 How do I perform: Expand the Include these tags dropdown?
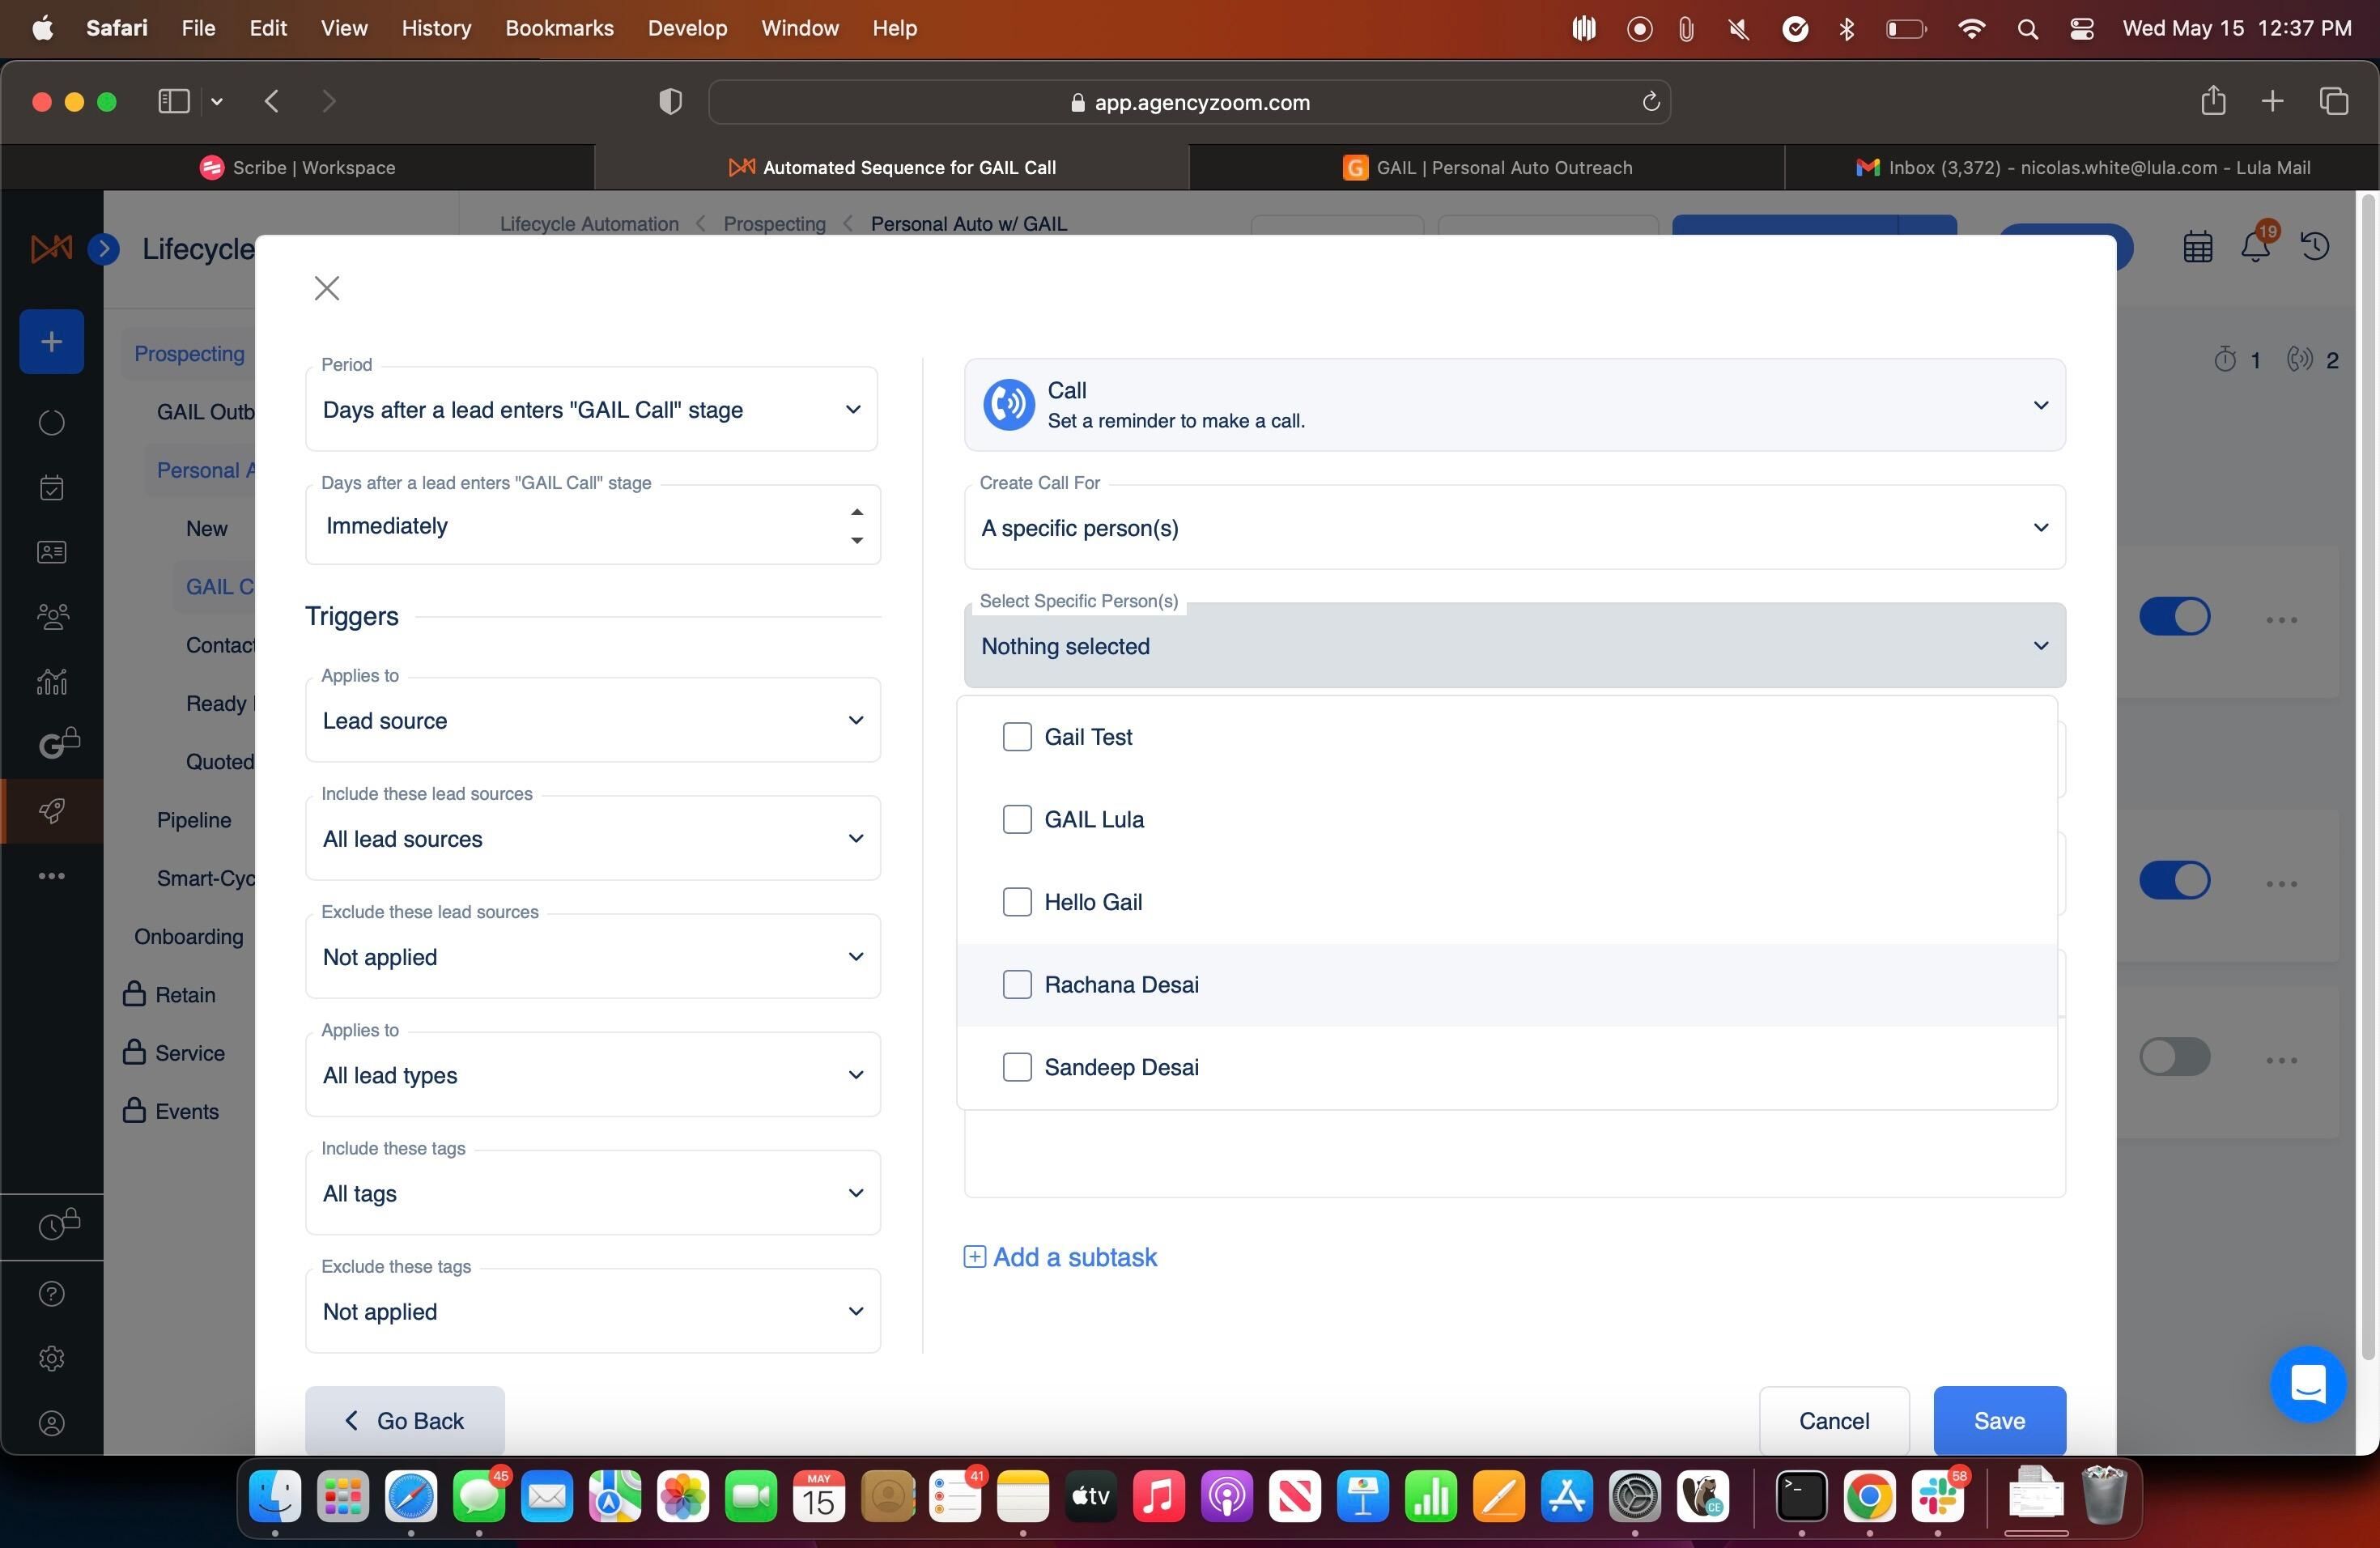[592, 1193]
